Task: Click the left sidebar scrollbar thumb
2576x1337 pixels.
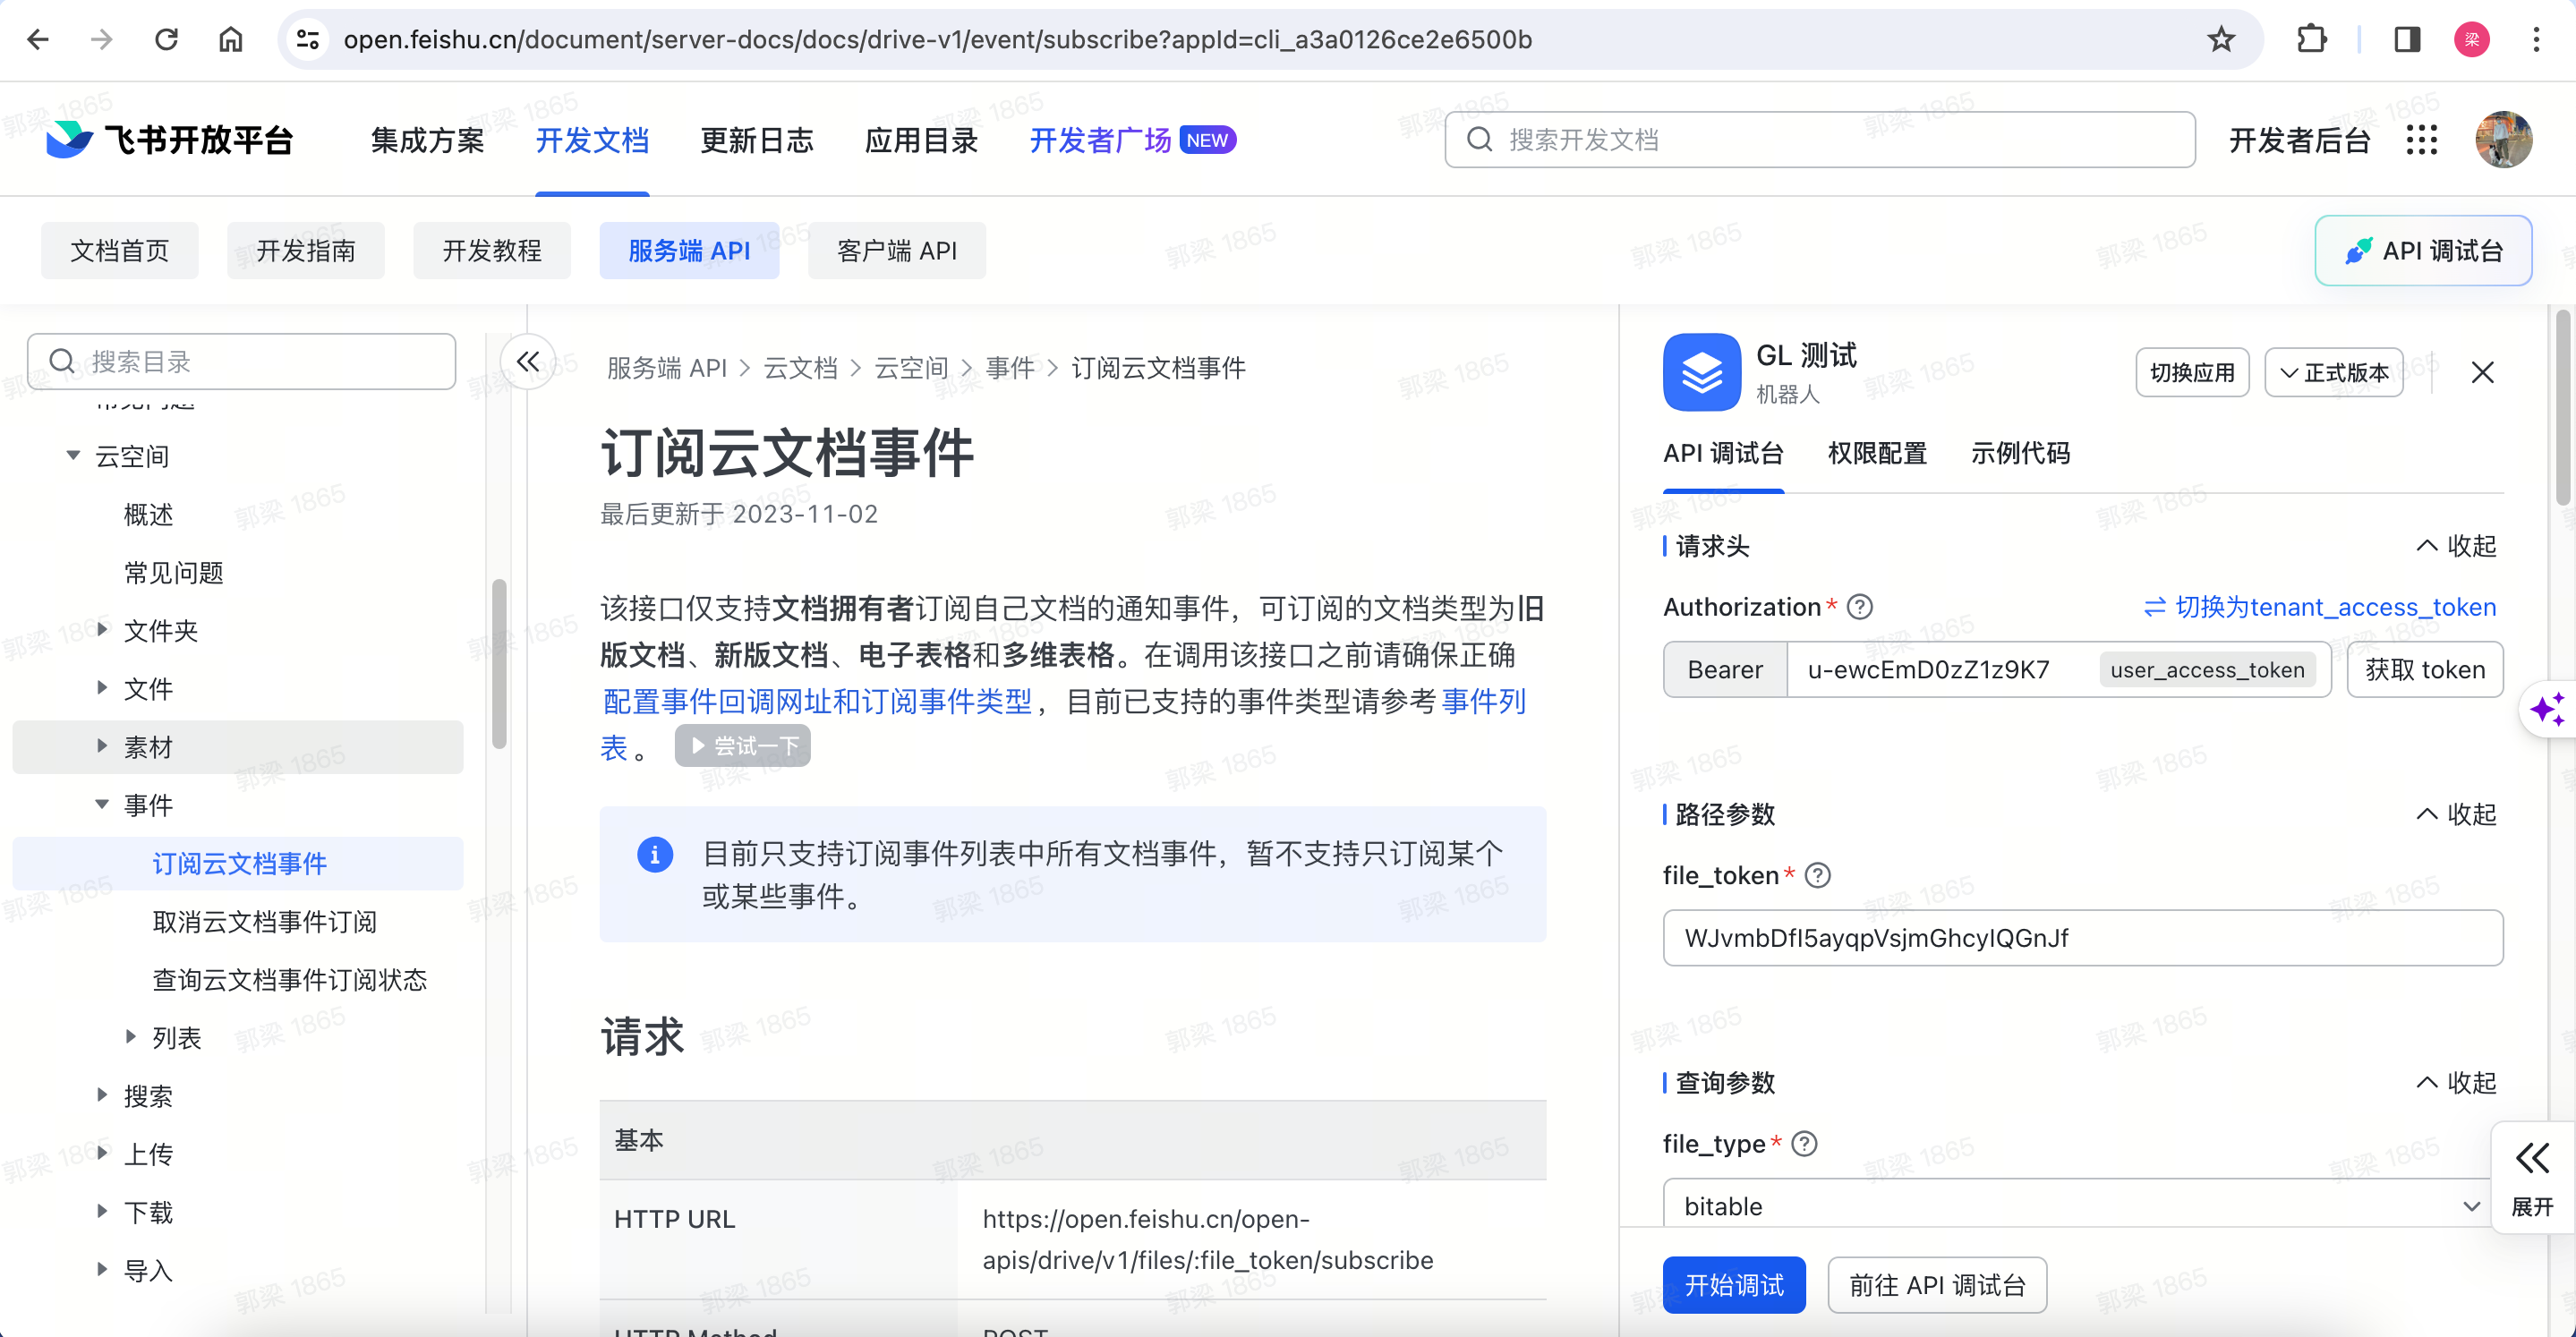Action: click(x=498, y=663)
